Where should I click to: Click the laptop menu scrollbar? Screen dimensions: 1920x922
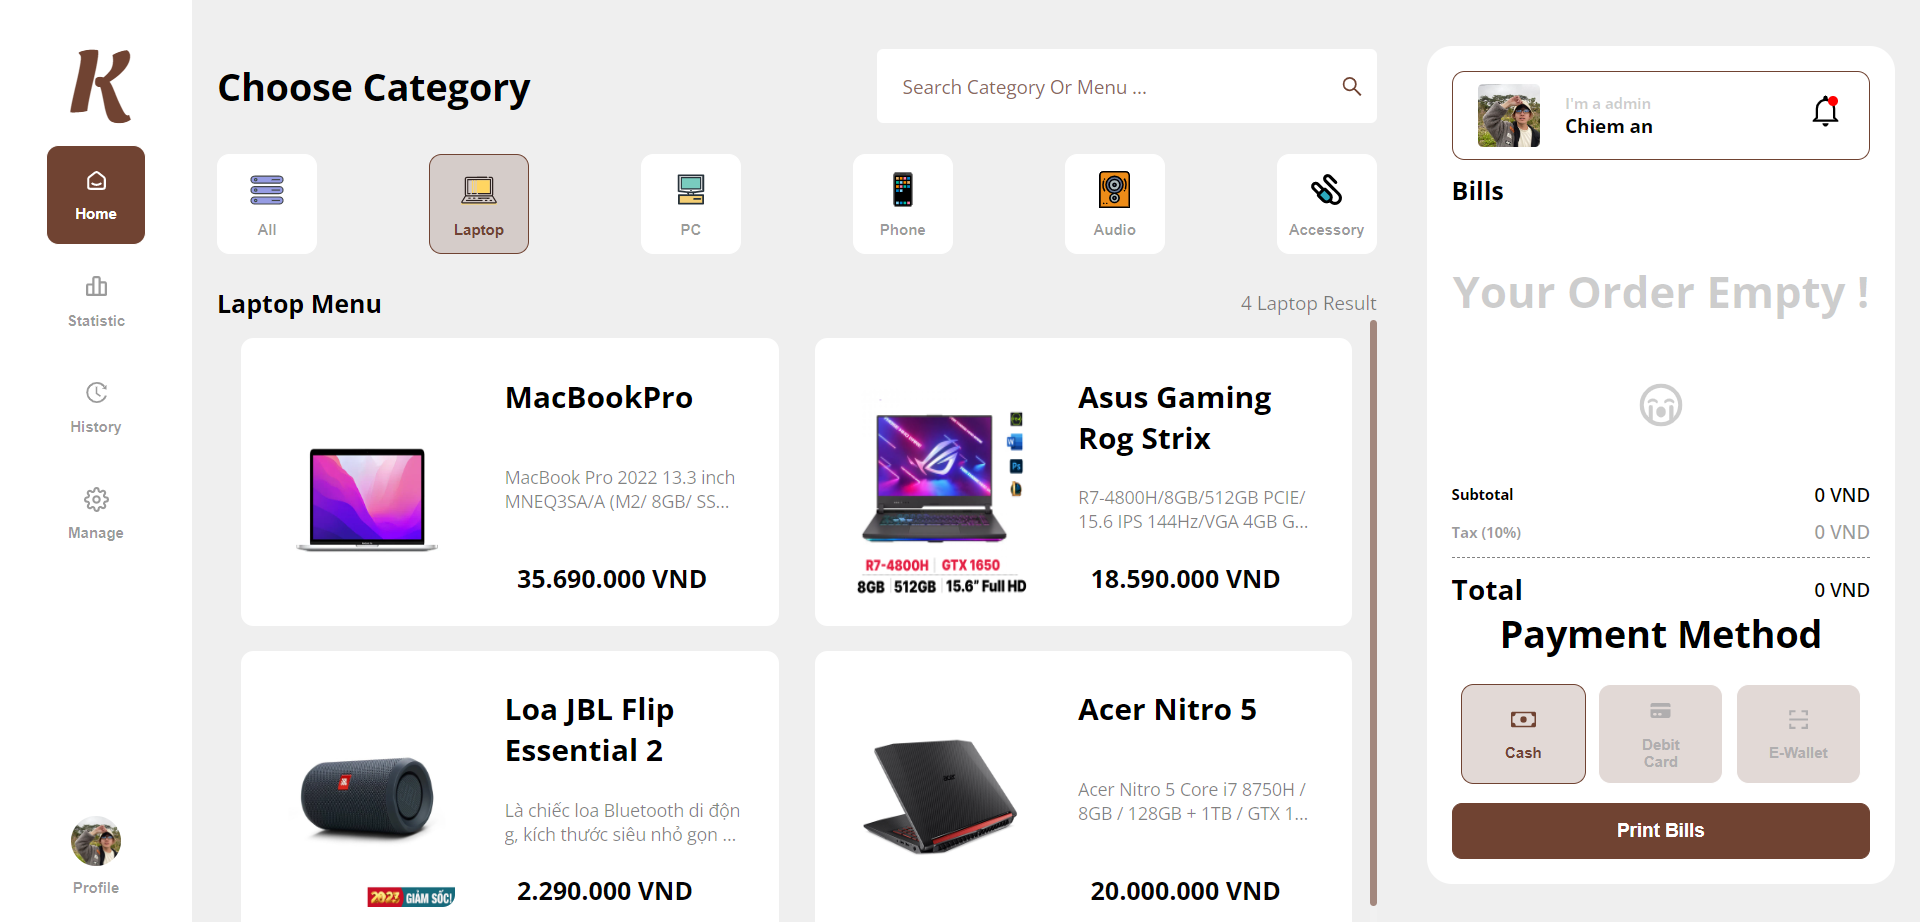click(x=1373, y=612)
